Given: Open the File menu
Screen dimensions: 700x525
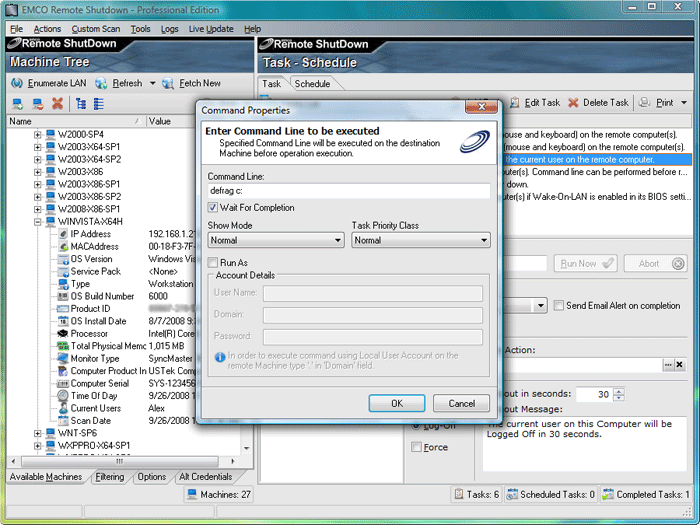Looking at the screenshot, I should (x=17, y=29).
